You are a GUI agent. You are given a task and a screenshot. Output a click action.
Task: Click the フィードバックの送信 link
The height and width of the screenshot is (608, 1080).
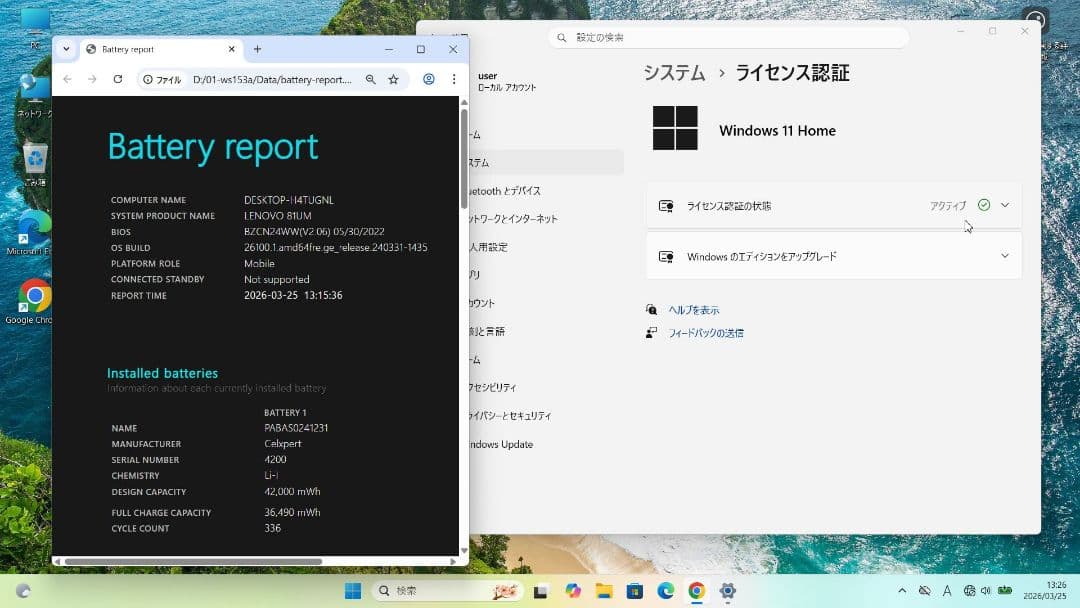click(x=709, y=332)
